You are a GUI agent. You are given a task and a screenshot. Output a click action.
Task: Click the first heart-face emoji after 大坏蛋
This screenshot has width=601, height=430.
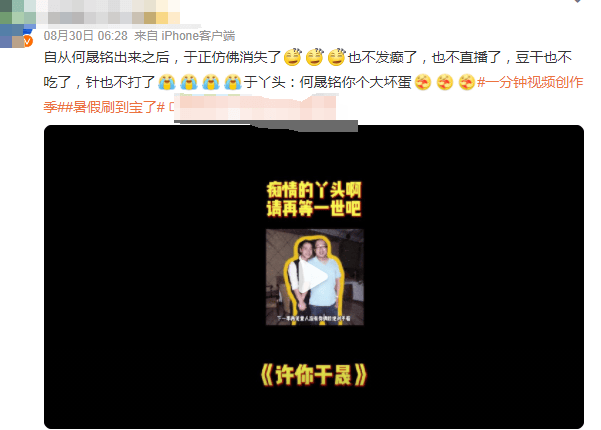423,82
